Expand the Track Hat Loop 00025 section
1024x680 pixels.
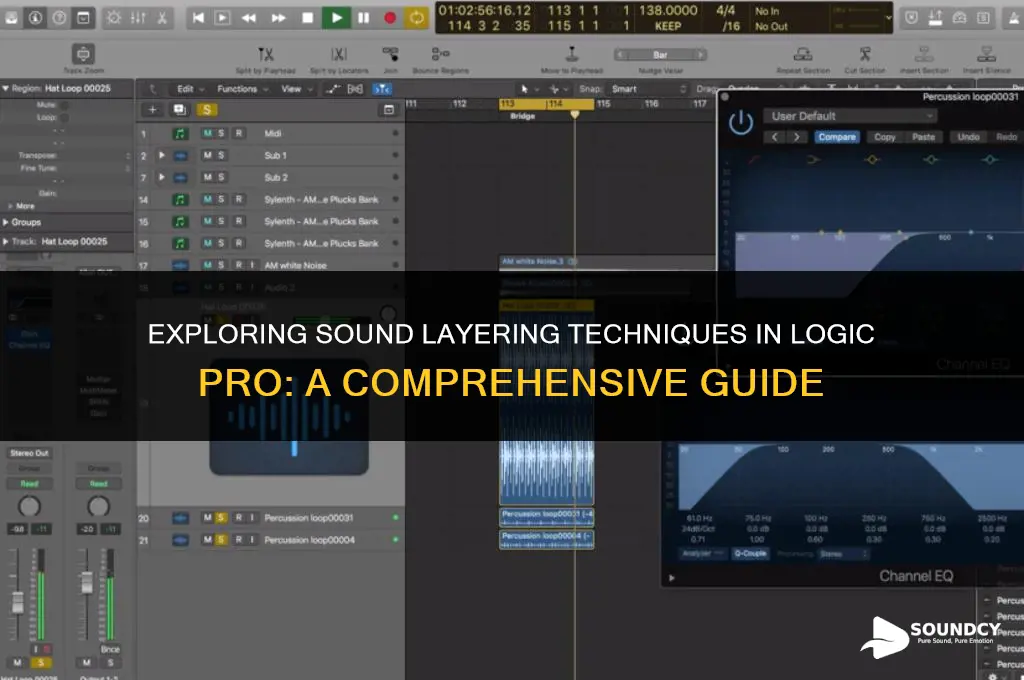5,242
